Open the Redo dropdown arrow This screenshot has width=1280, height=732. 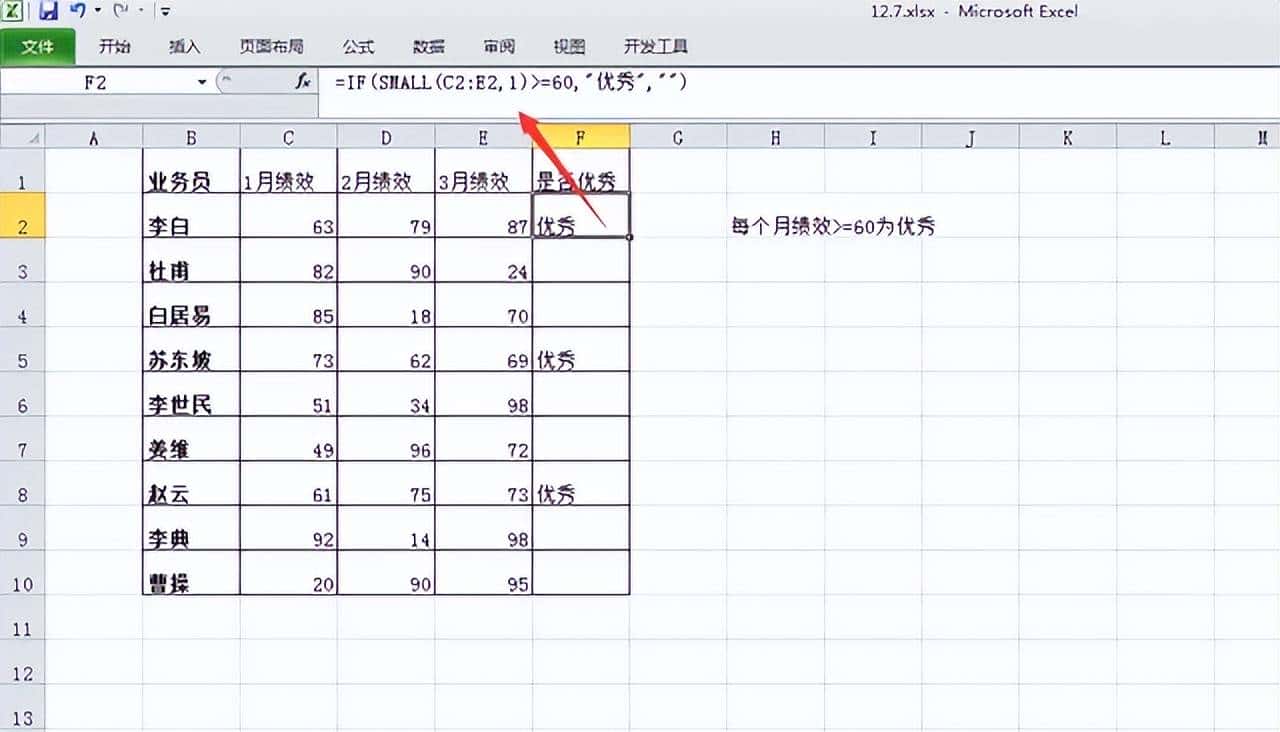point(141,10)
